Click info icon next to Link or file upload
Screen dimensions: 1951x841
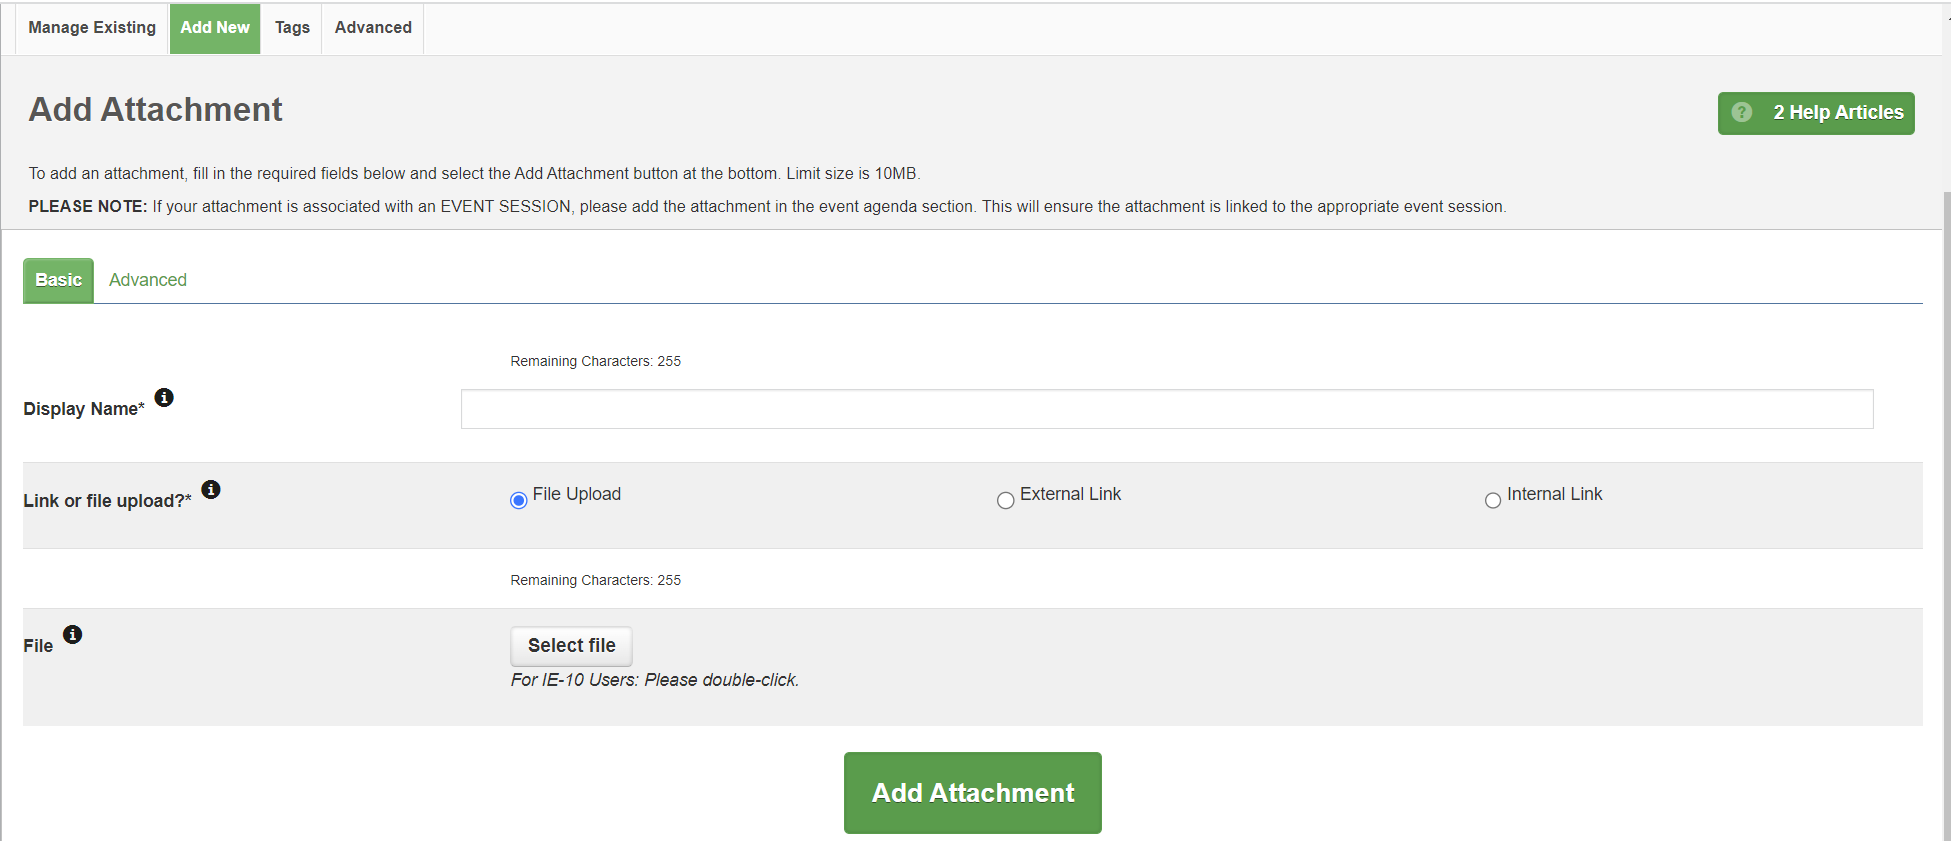[x=211, y=490]
